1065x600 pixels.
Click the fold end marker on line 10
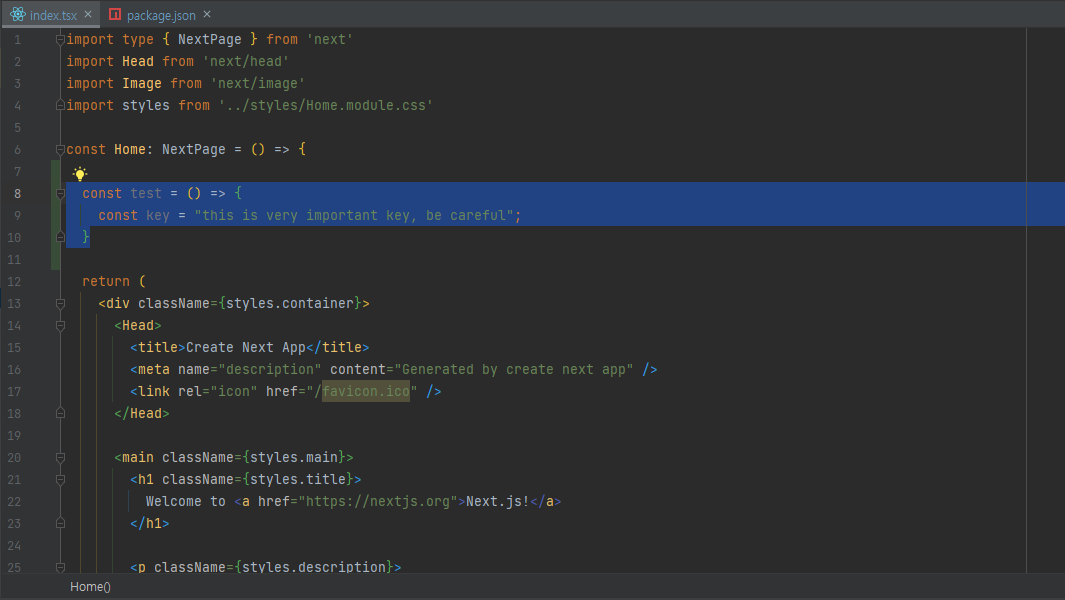point(61,238)
